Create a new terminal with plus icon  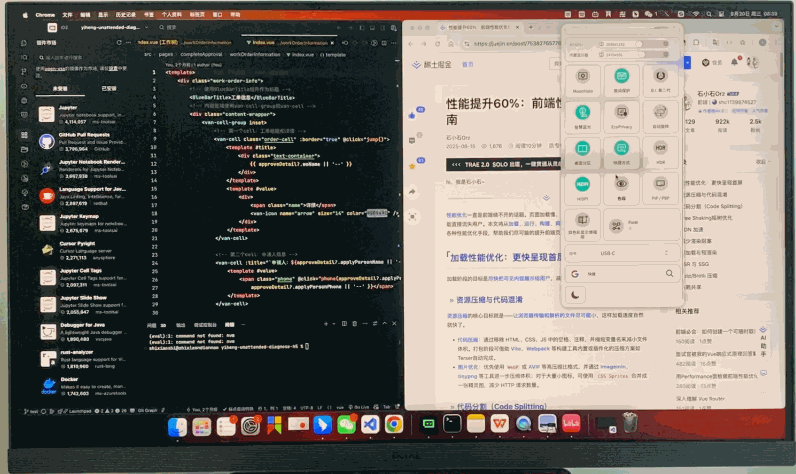click(326, 324)
